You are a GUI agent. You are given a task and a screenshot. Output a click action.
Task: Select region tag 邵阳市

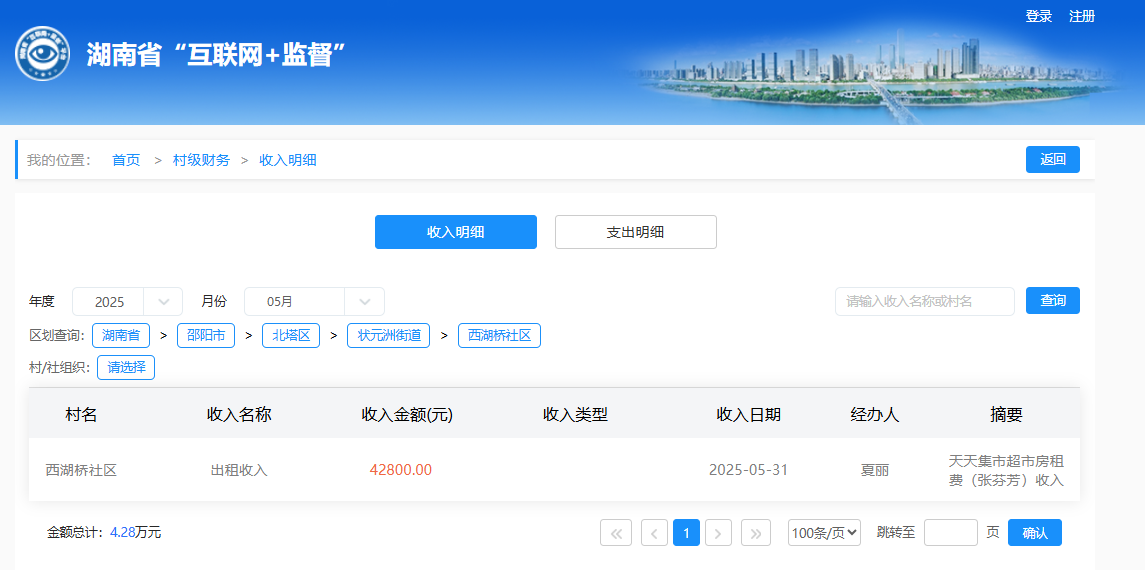point(206,336)
